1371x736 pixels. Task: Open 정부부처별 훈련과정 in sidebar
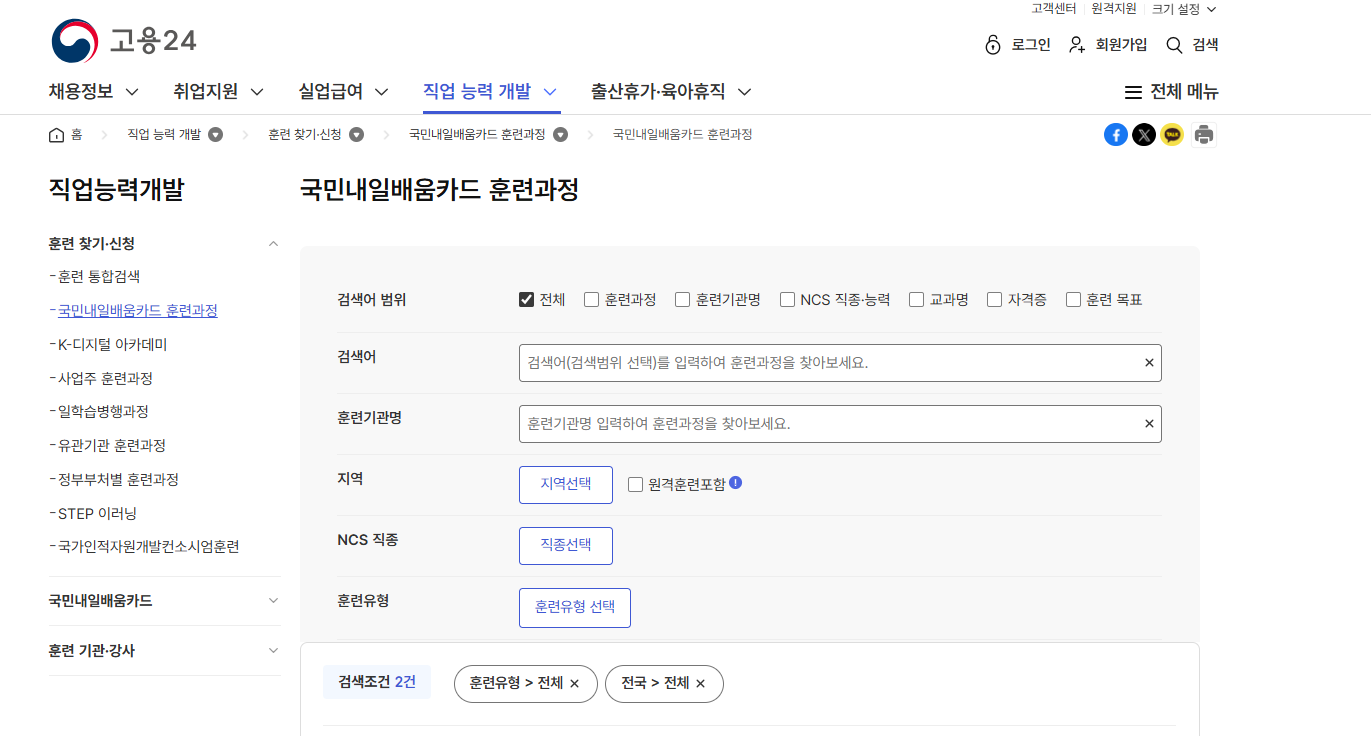[x=118, y=480]
